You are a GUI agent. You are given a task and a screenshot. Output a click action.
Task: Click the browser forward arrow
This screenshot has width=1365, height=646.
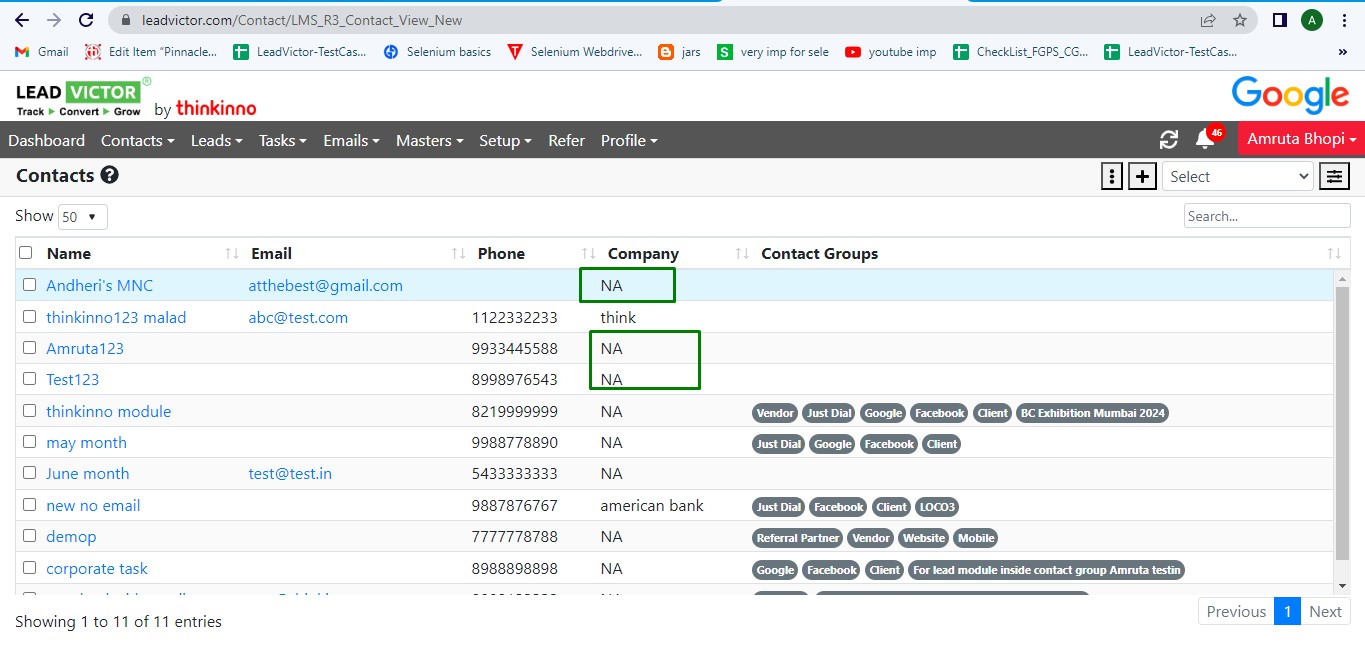[x=53, y=20]
